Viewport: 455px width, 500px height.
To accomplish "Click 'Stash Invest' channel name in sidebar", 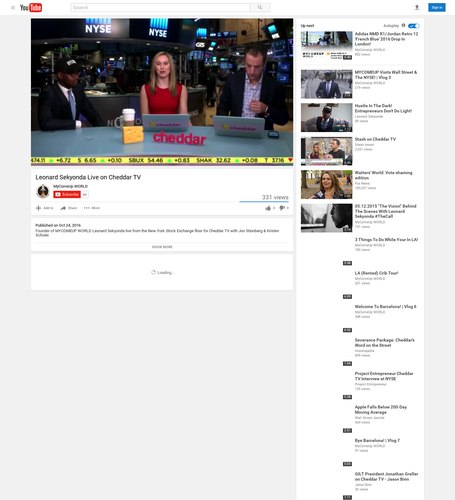I will [364, 145].
